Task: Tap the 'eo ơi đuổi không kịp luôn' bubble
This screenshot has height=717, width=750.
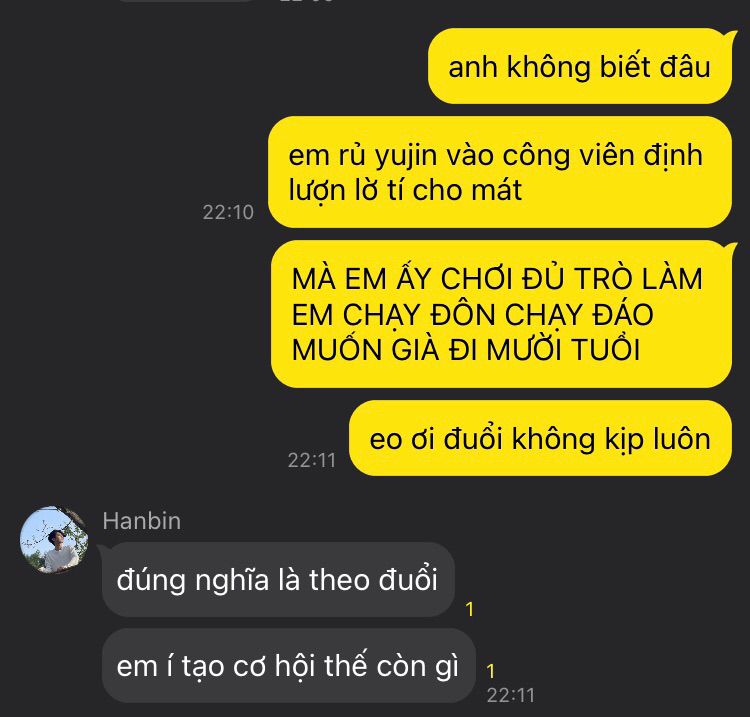Action: 540,438
